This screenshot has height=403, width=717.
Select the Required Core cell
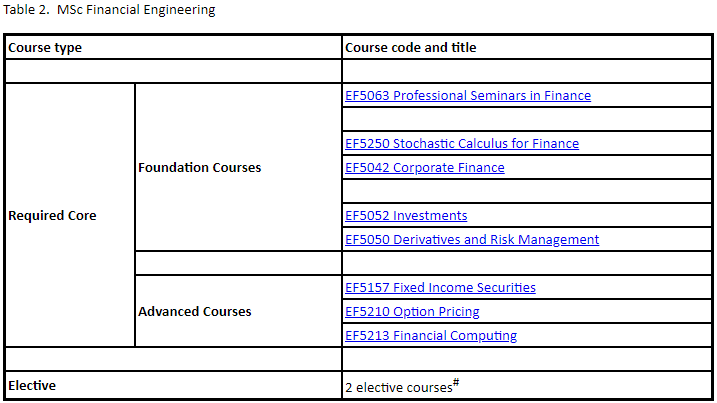point(70,215)
